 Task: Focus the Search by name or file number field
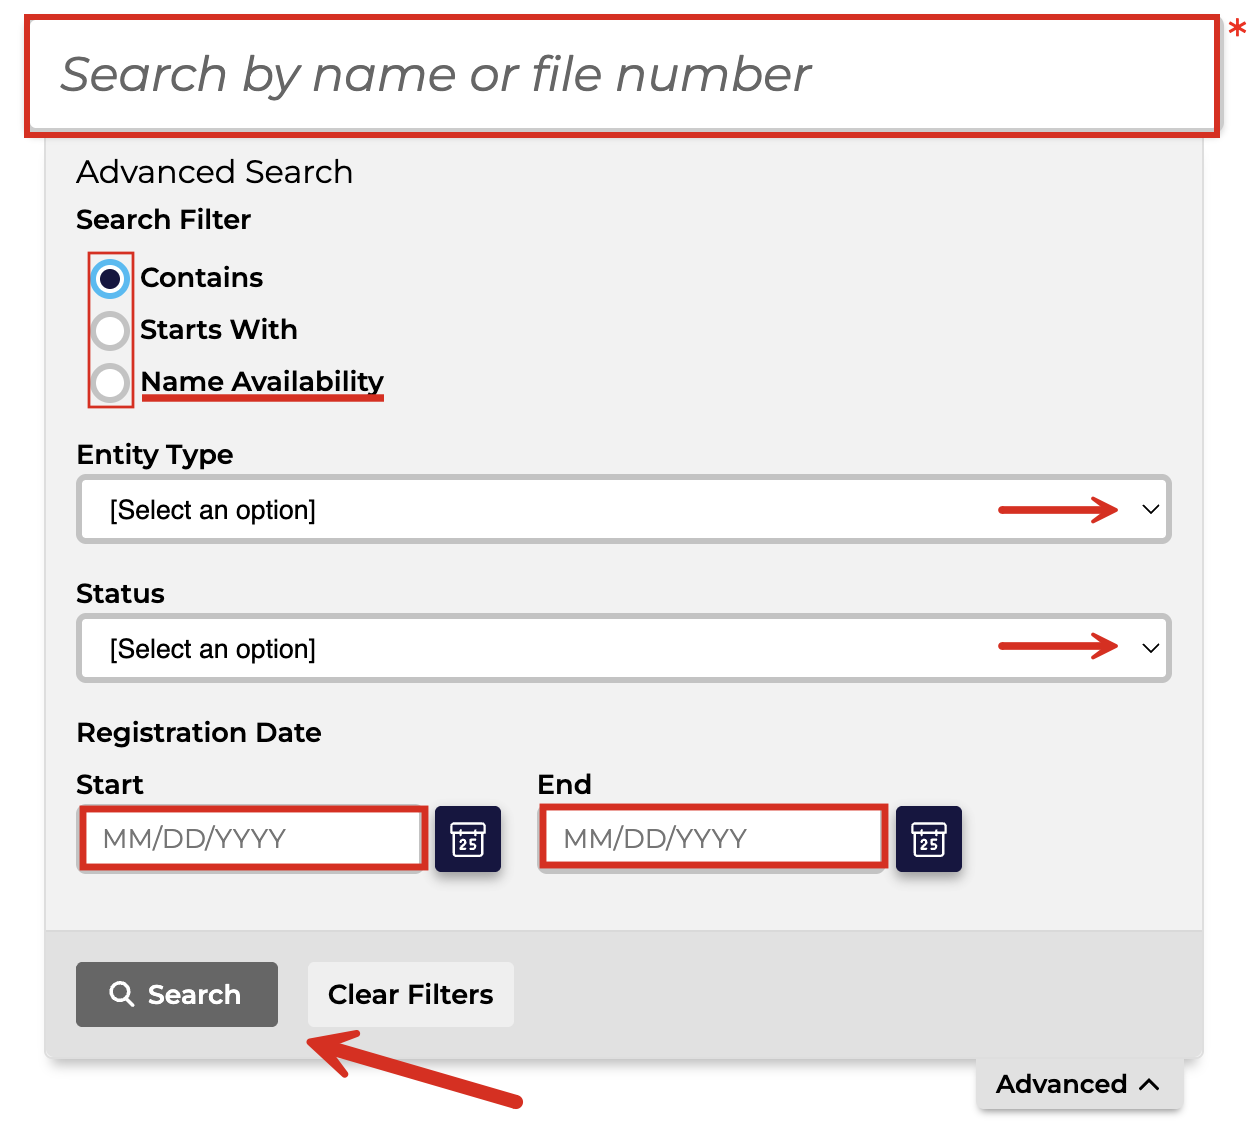pyautogui.click(x=622, y=76)
